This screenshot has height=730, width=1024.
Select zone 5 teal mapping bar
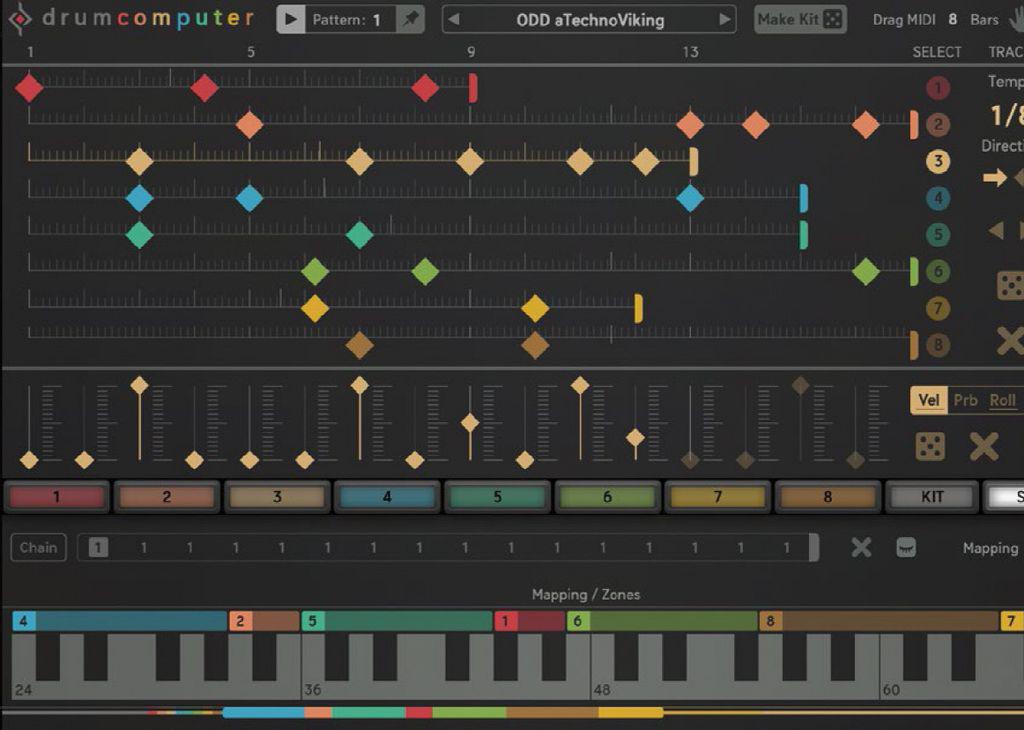(x=396, y=621)
